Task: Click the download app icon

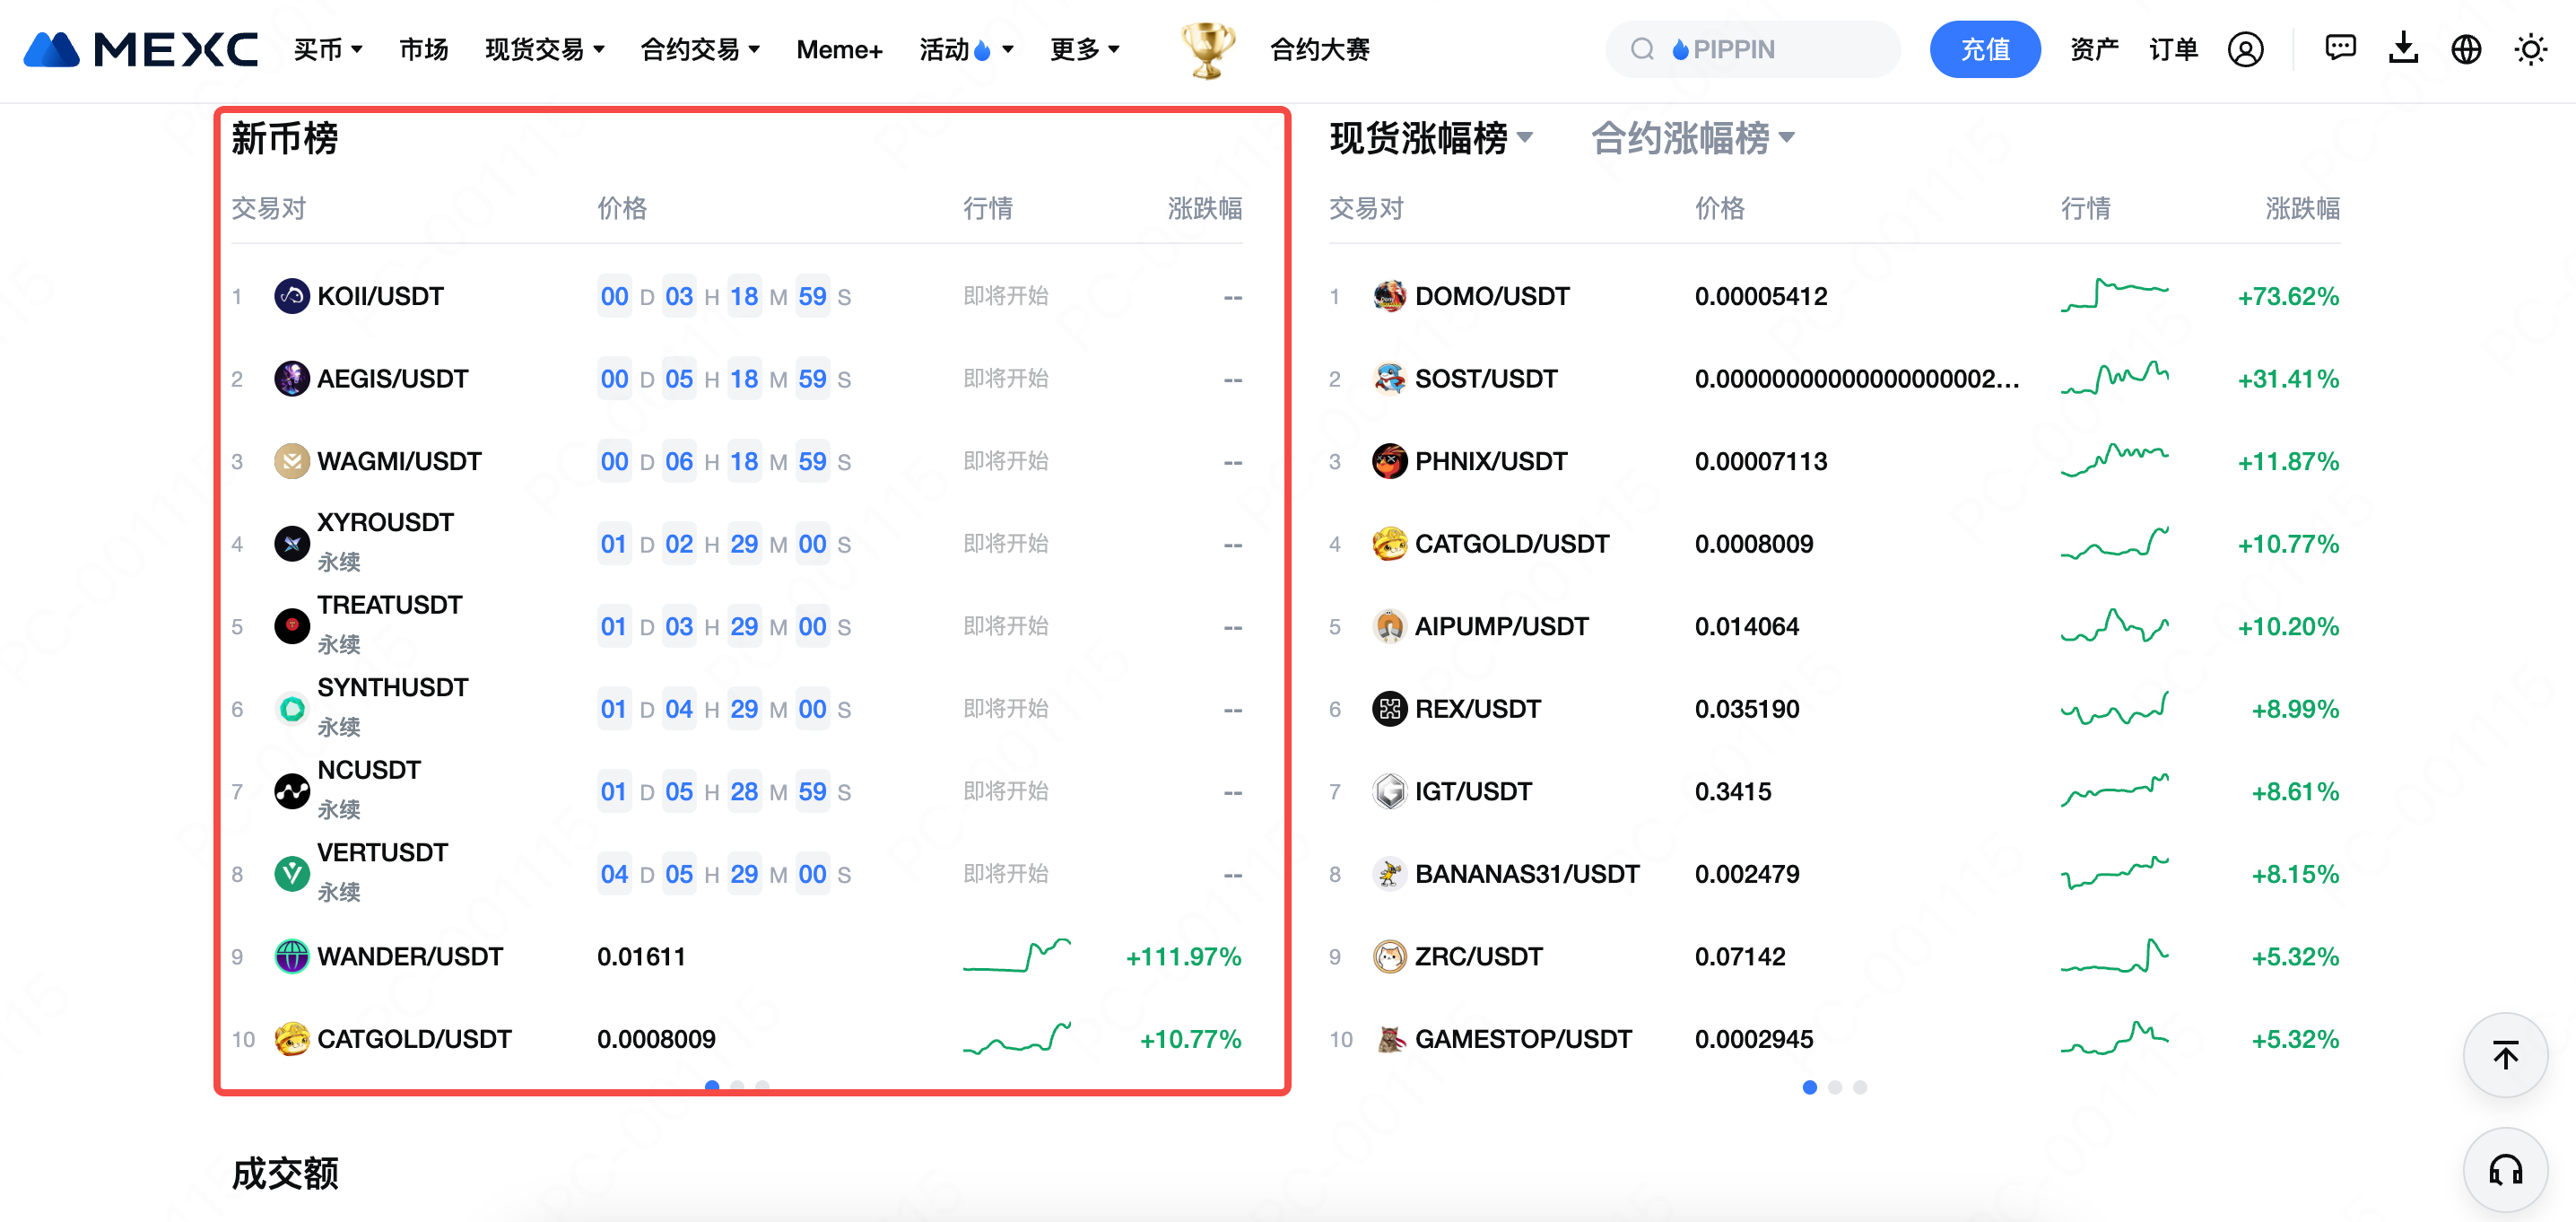Action: click(x=2403, y=48)
